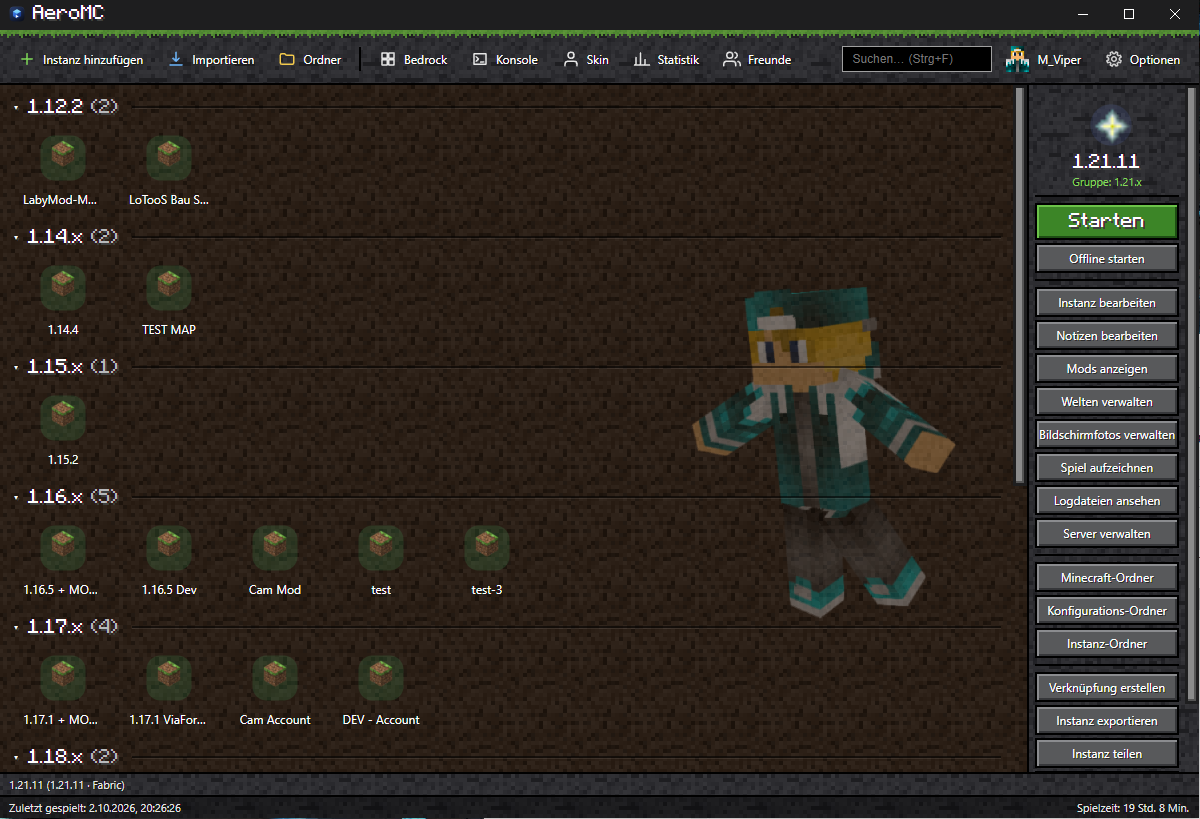Select the LabyMod-M... instance icon
The image size is (1200, 819).
click(63, 157)
